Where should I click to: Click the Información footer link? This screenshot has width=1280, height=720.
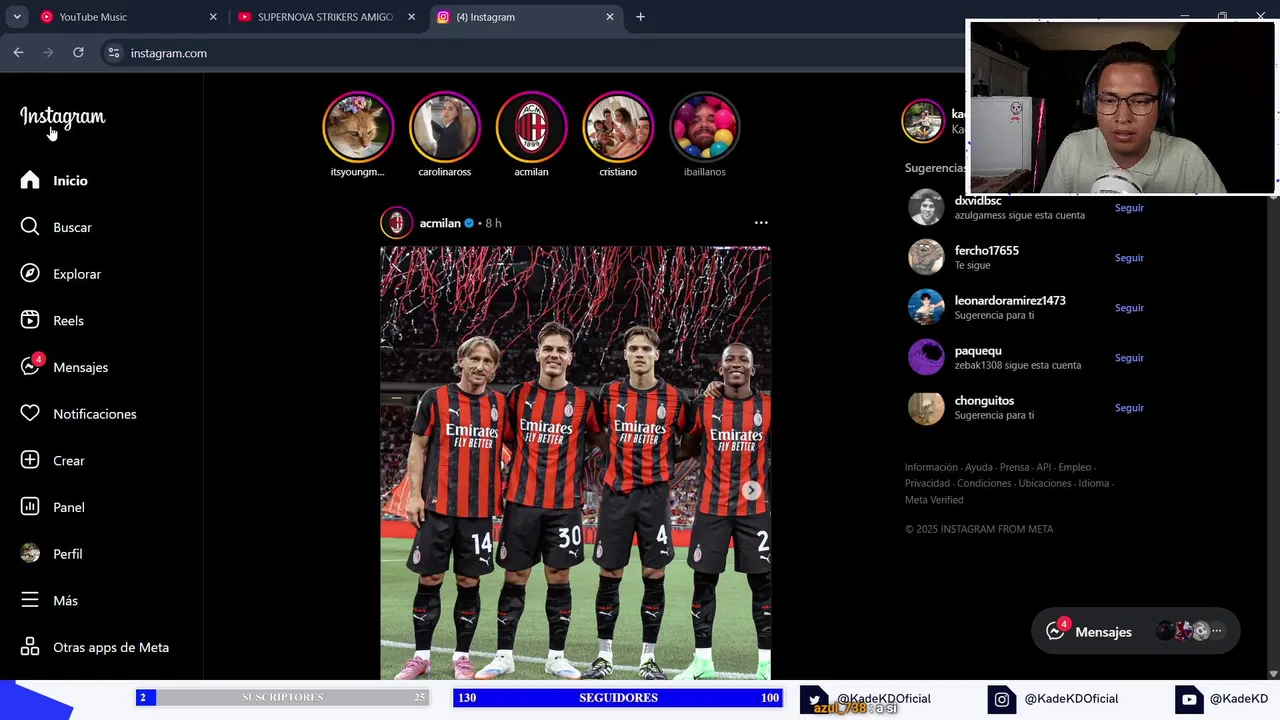click(x=931, y=467)
